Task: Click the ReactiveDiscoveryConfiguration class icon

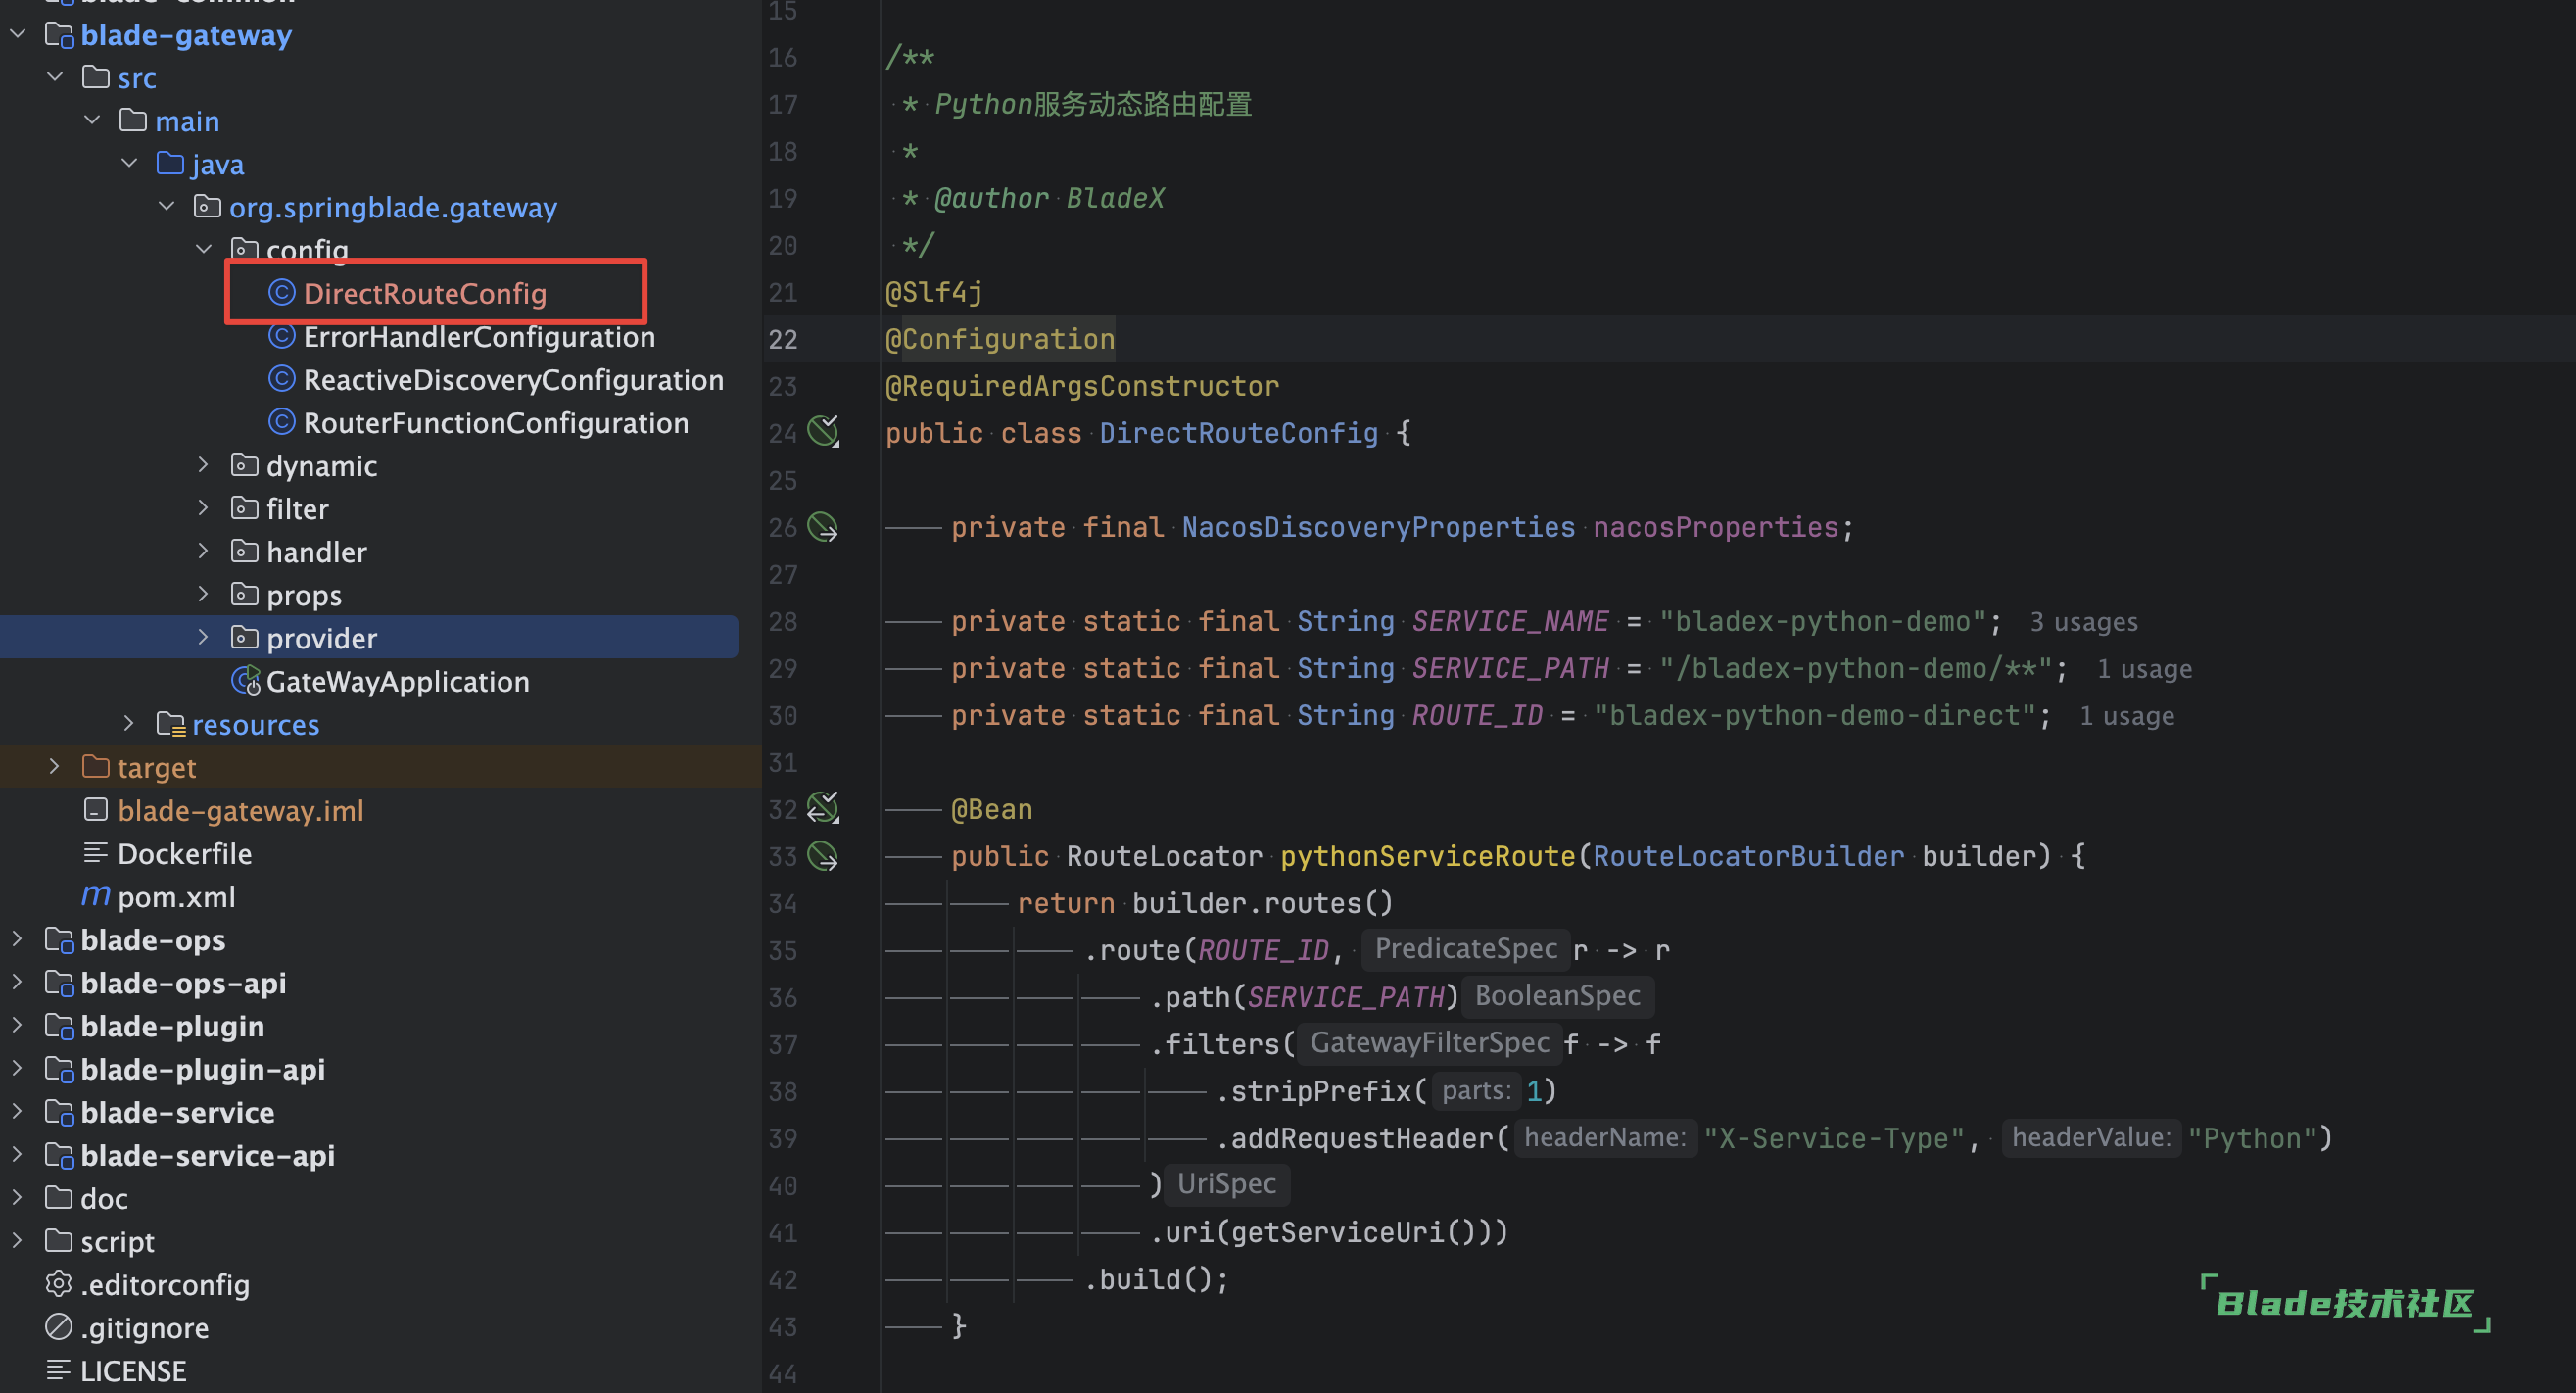Action: (282, 380)
